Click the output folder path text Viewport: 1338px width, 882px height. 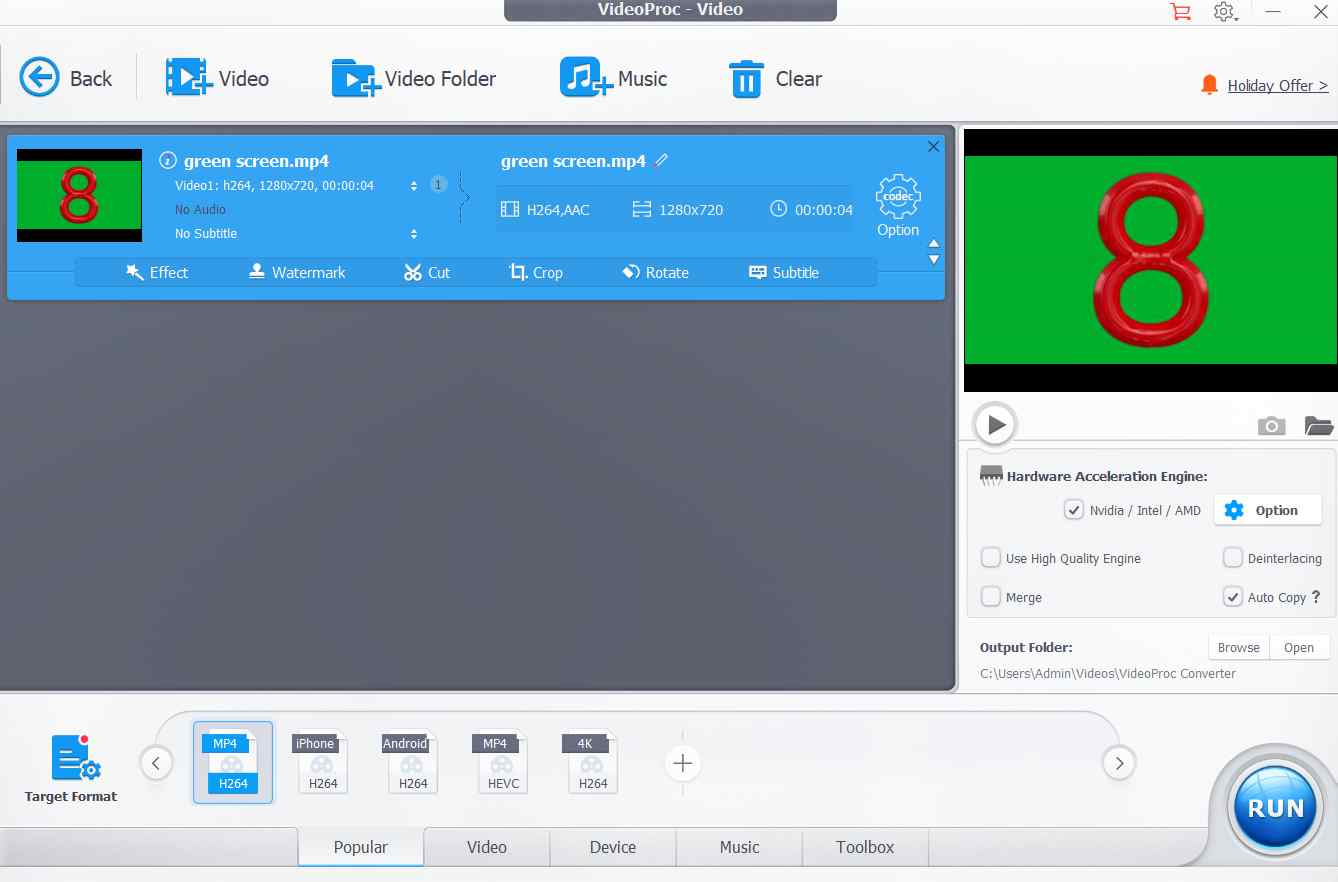1108,673
